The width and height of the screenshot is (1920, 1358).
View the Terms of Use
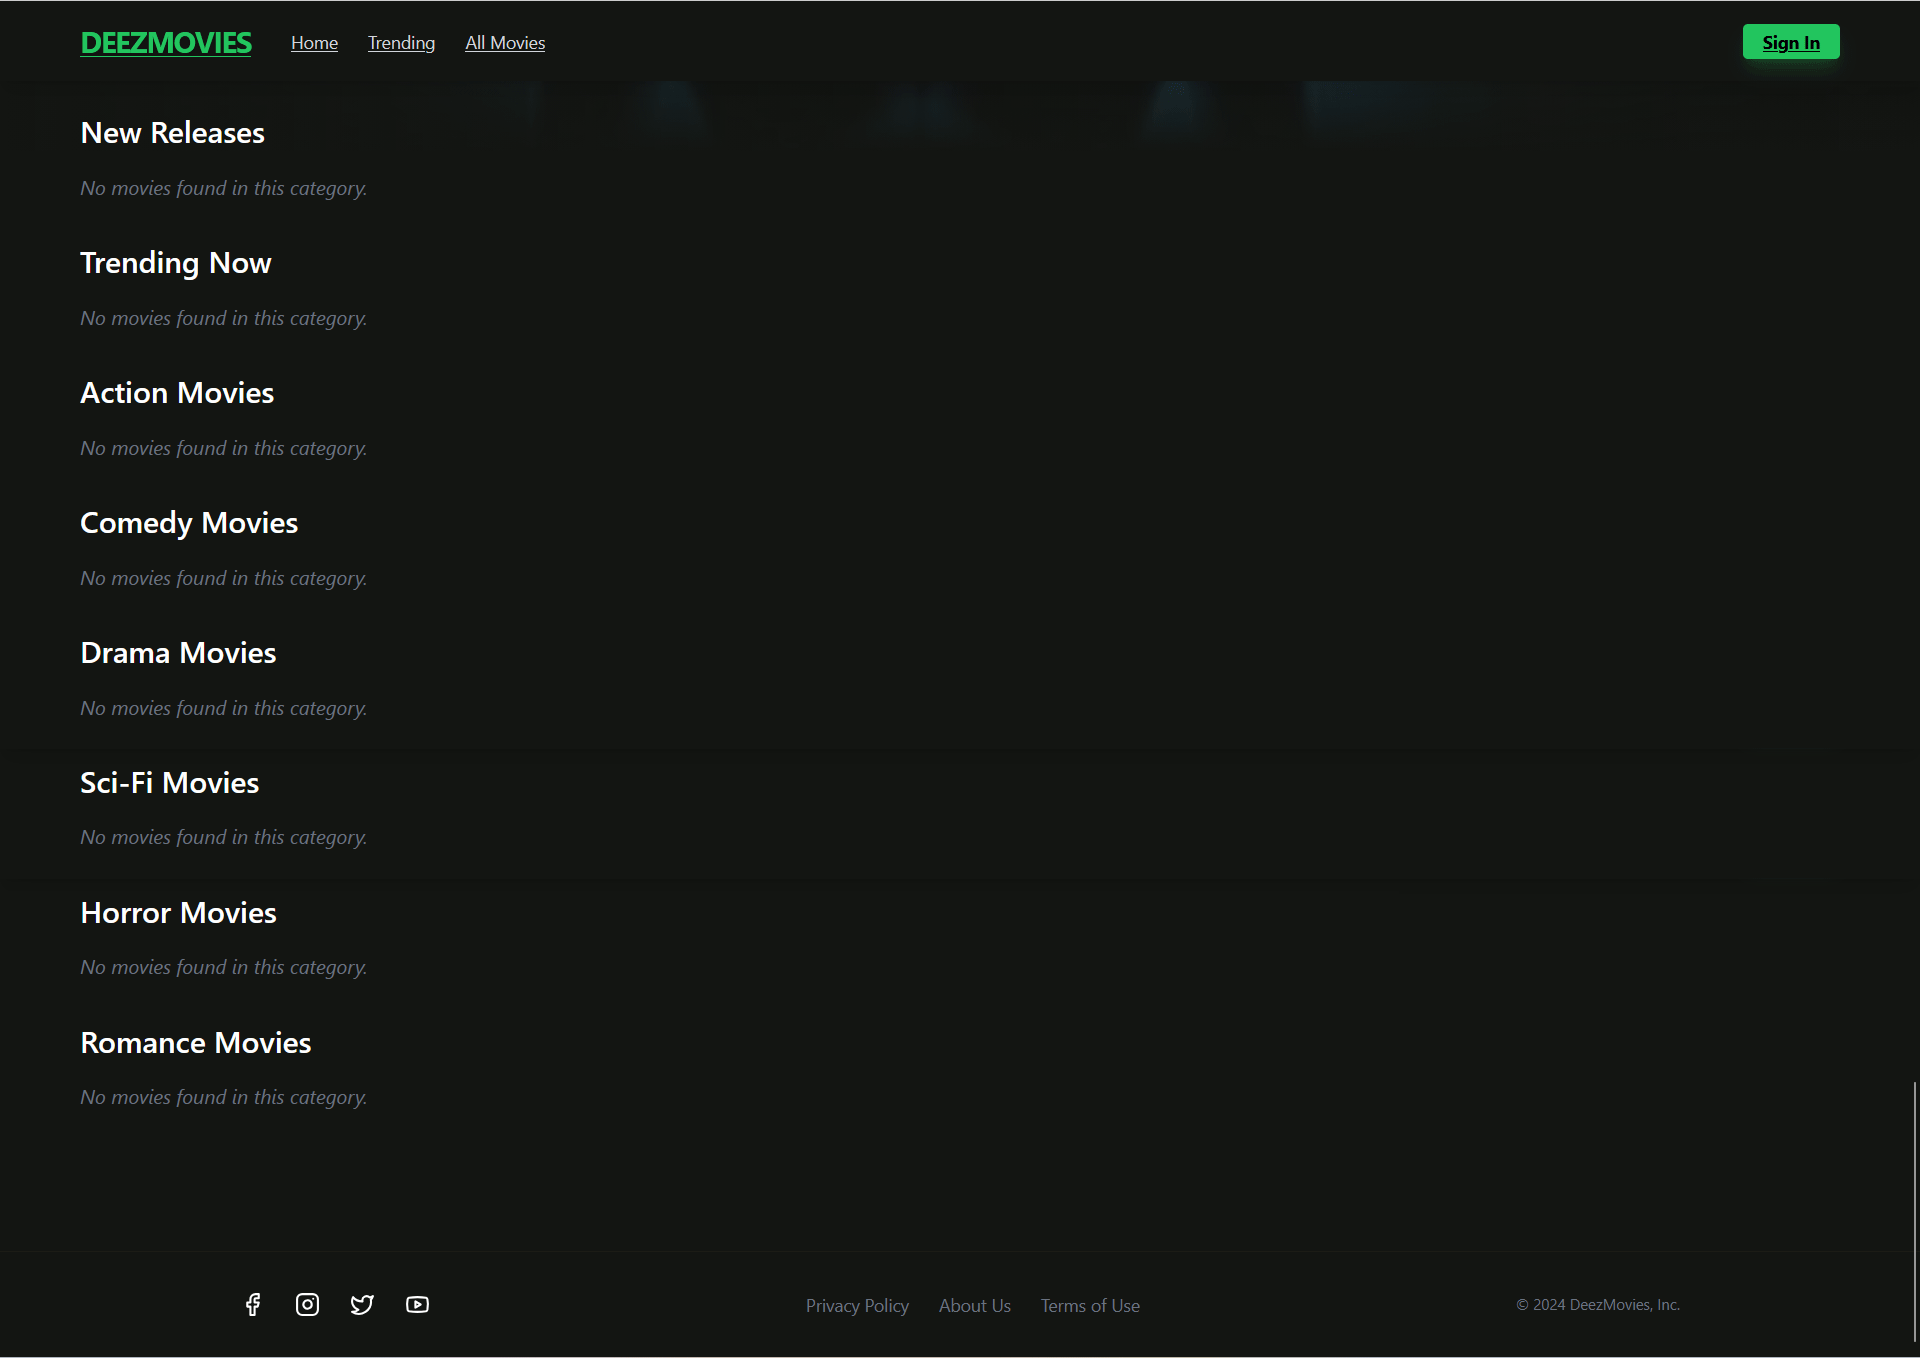click(1089, 1305)
